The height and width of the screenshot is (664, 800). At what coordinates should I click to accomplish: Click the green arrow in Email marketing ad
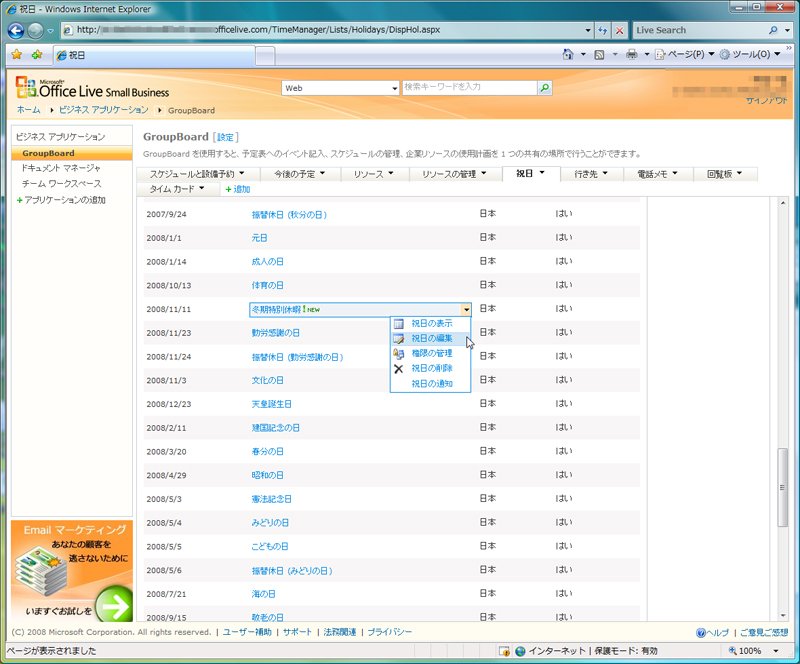point(113,605)
